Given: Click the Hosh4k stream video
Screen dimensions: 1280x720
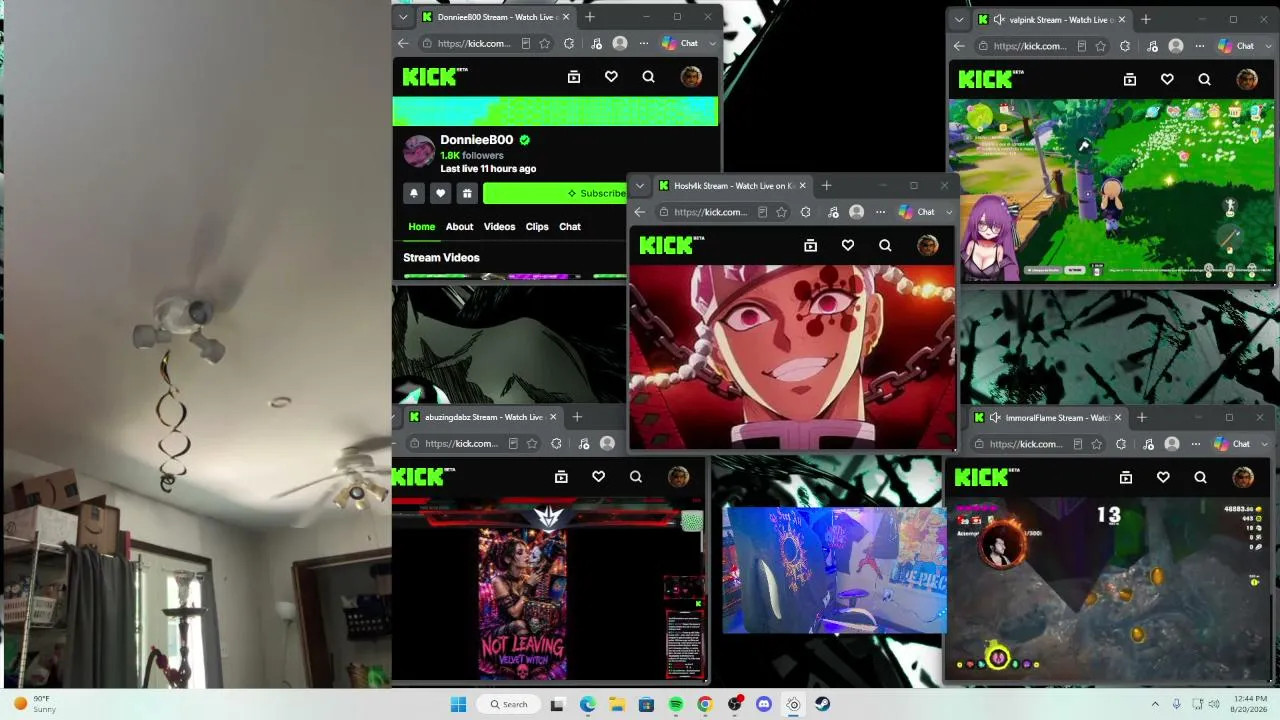Looking at the screenshot, I should (x=792, y=357).
